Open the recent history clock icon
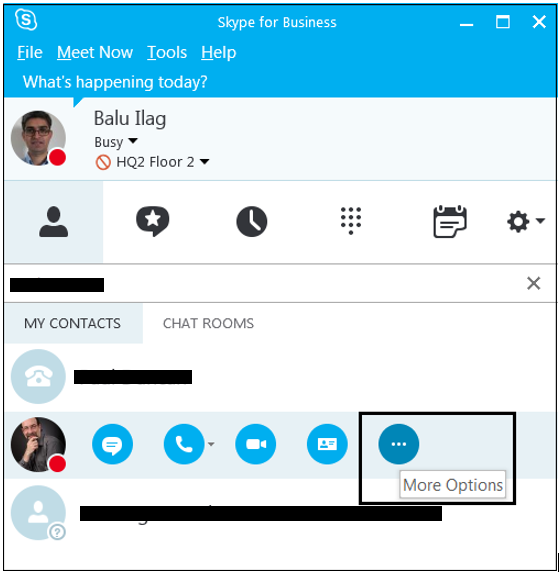 252,221
